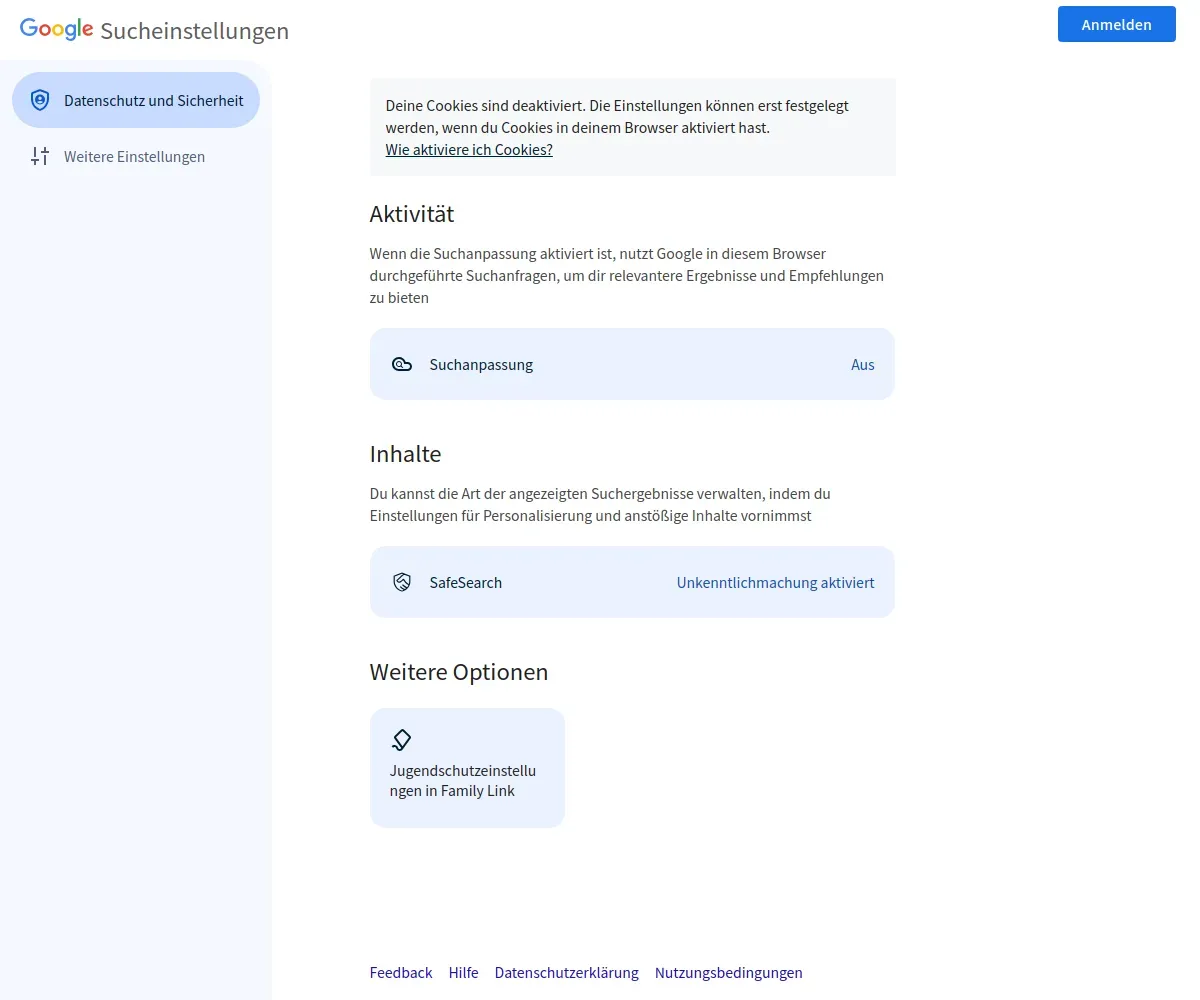Screen dimensions: 1200x1000
Task: Open the Suchanpassung setting row
Action: coord(632,364)
